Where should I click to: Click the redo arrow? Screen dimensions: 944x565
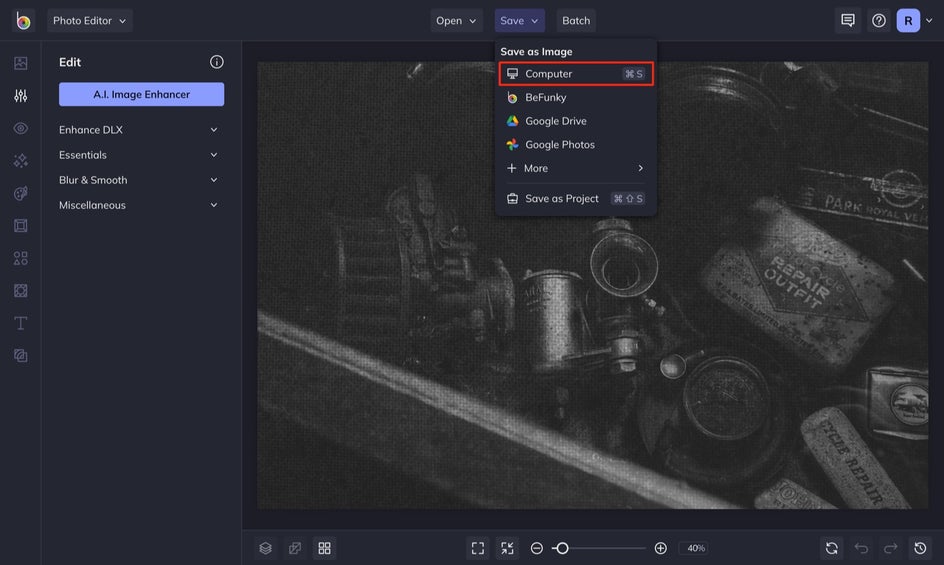[x=890, y=548]
